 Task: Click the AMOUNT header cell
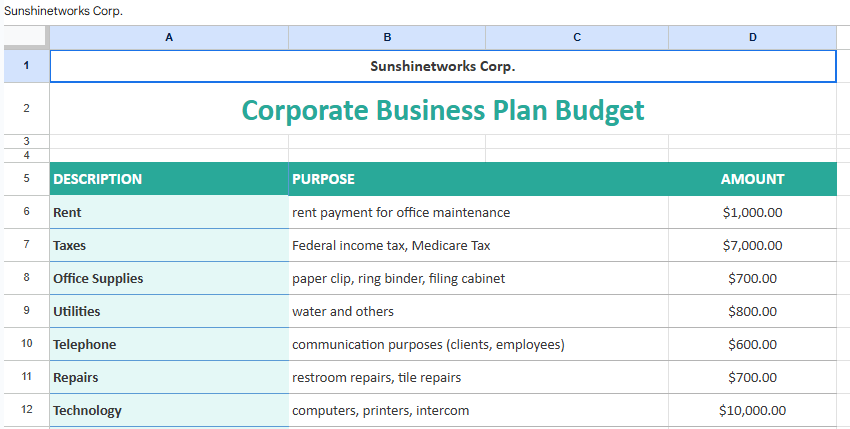[752, 179]
